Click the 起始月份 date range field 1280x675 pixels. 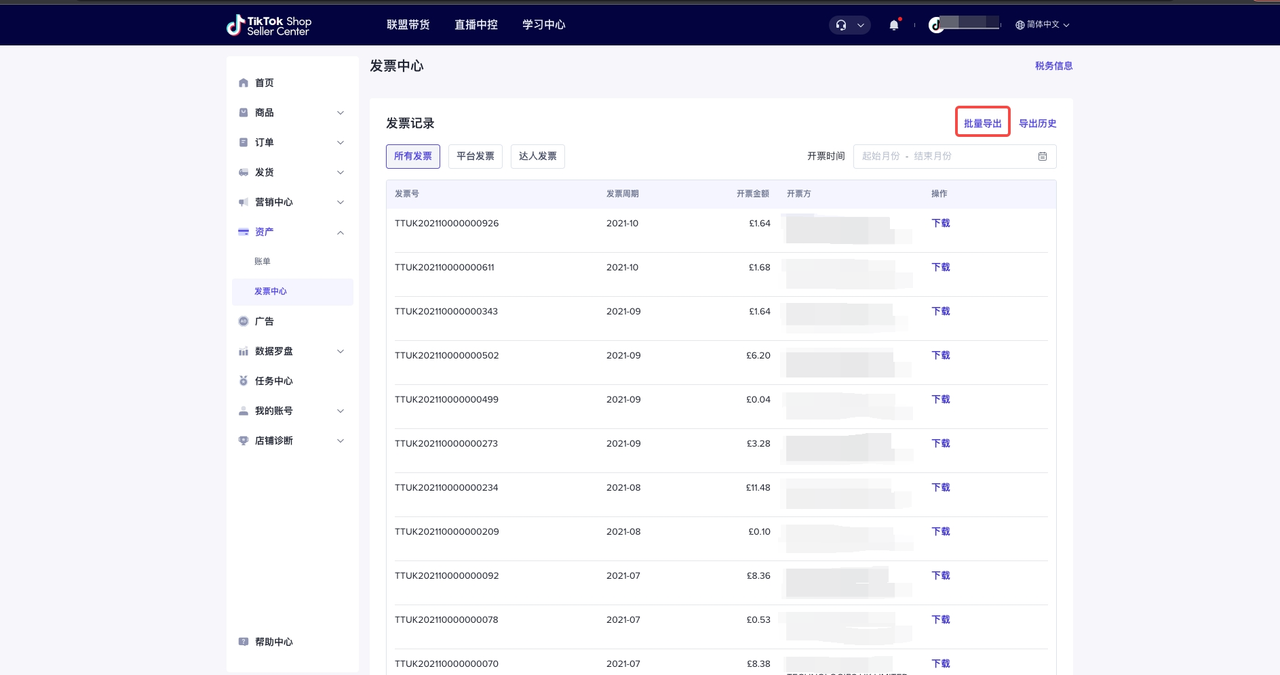click(880, 157)
